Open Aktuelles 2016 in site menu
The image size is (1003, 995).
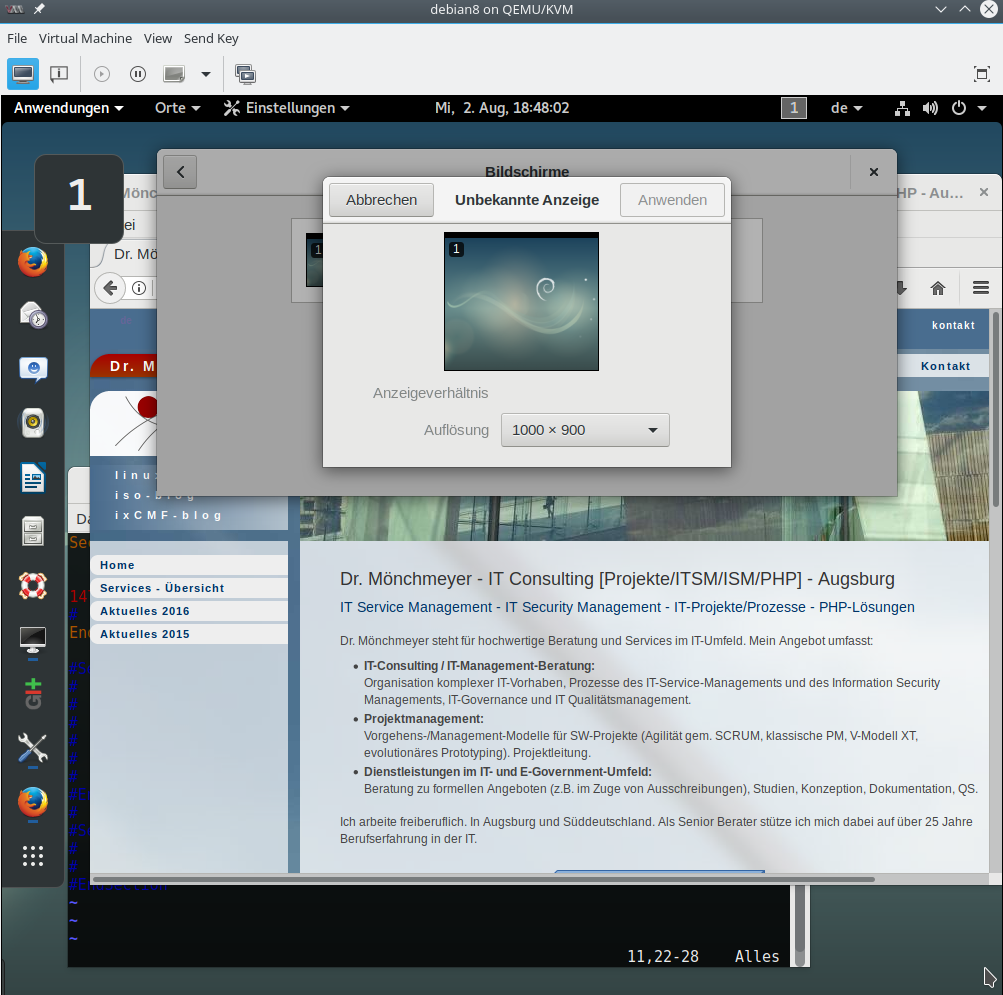[x=189, y=611]
